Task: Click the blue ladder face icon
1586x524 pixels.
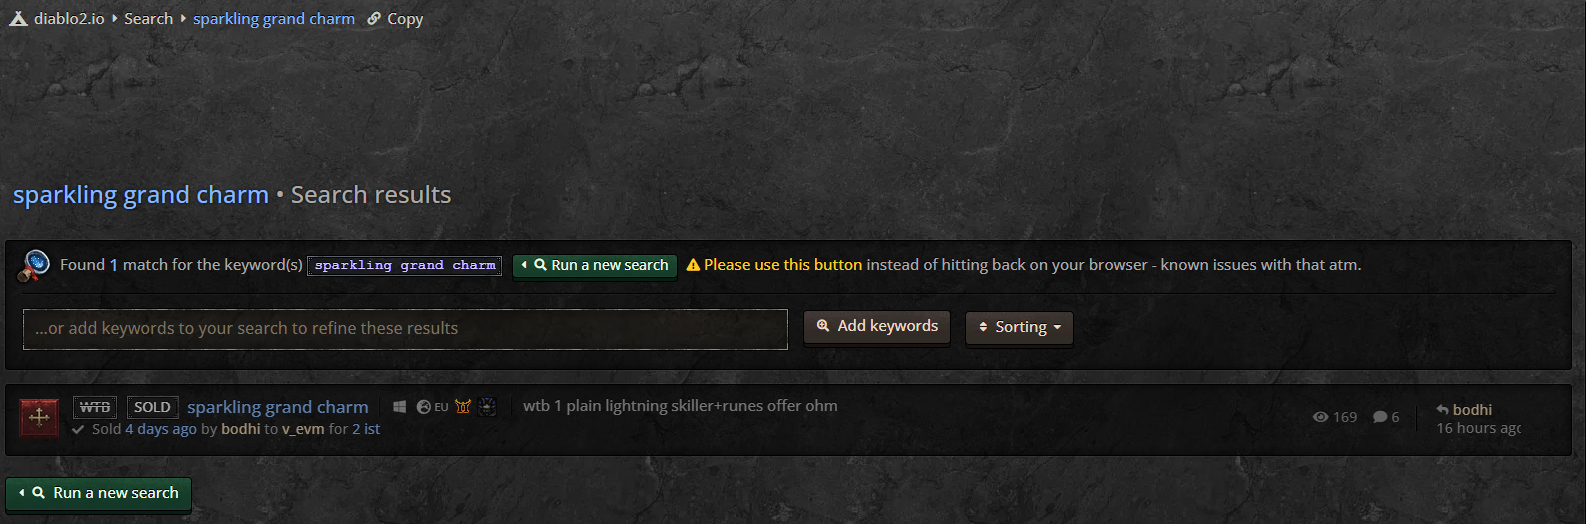Action: [x=488, y=406]
